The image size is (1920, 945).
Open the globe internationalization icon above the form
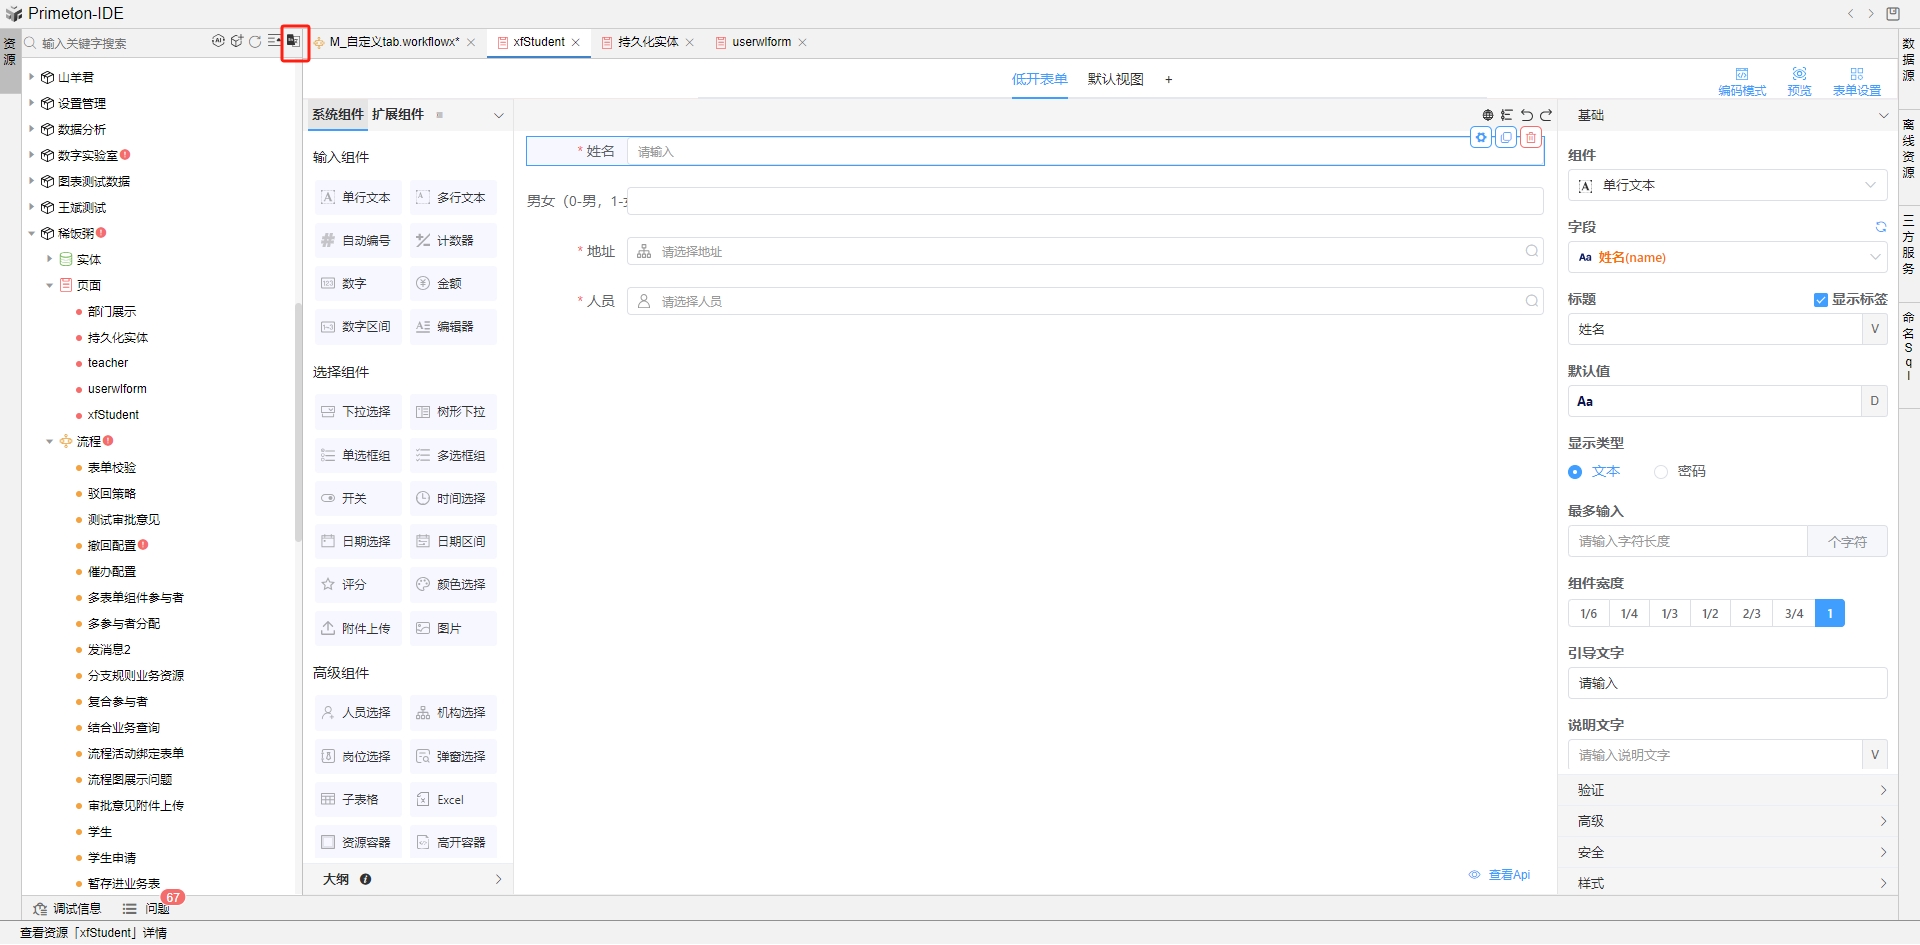tap(1488, 115)
